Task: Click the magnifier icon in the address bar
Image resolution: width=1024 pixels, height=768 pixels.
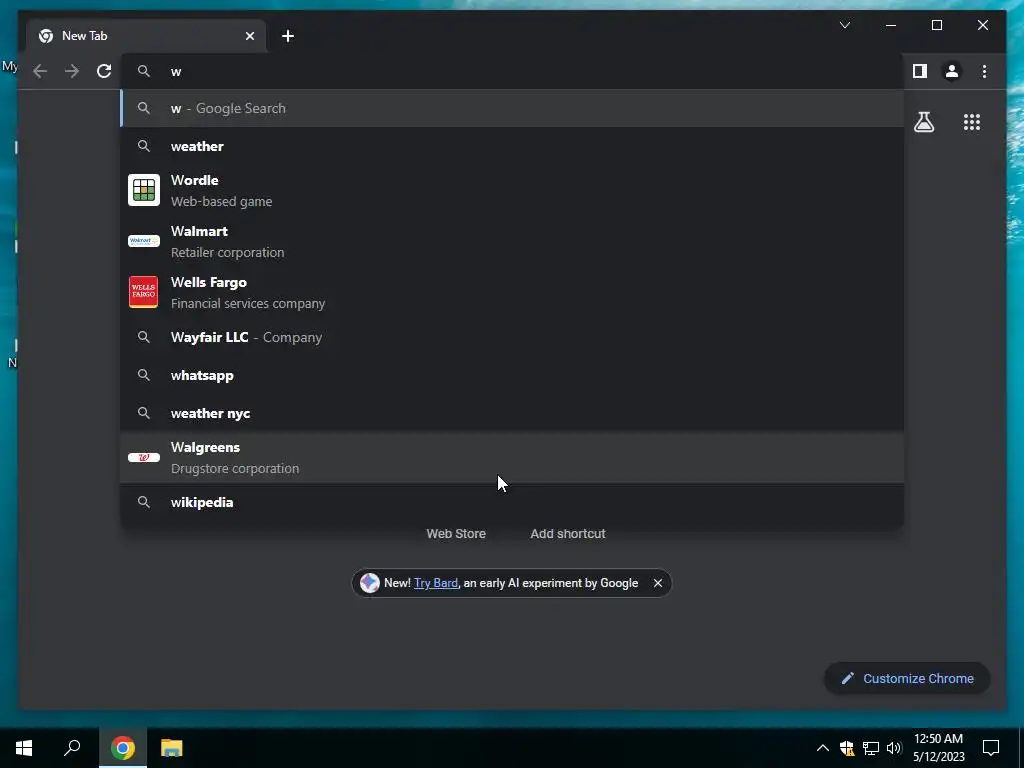Action: point(144,71)
